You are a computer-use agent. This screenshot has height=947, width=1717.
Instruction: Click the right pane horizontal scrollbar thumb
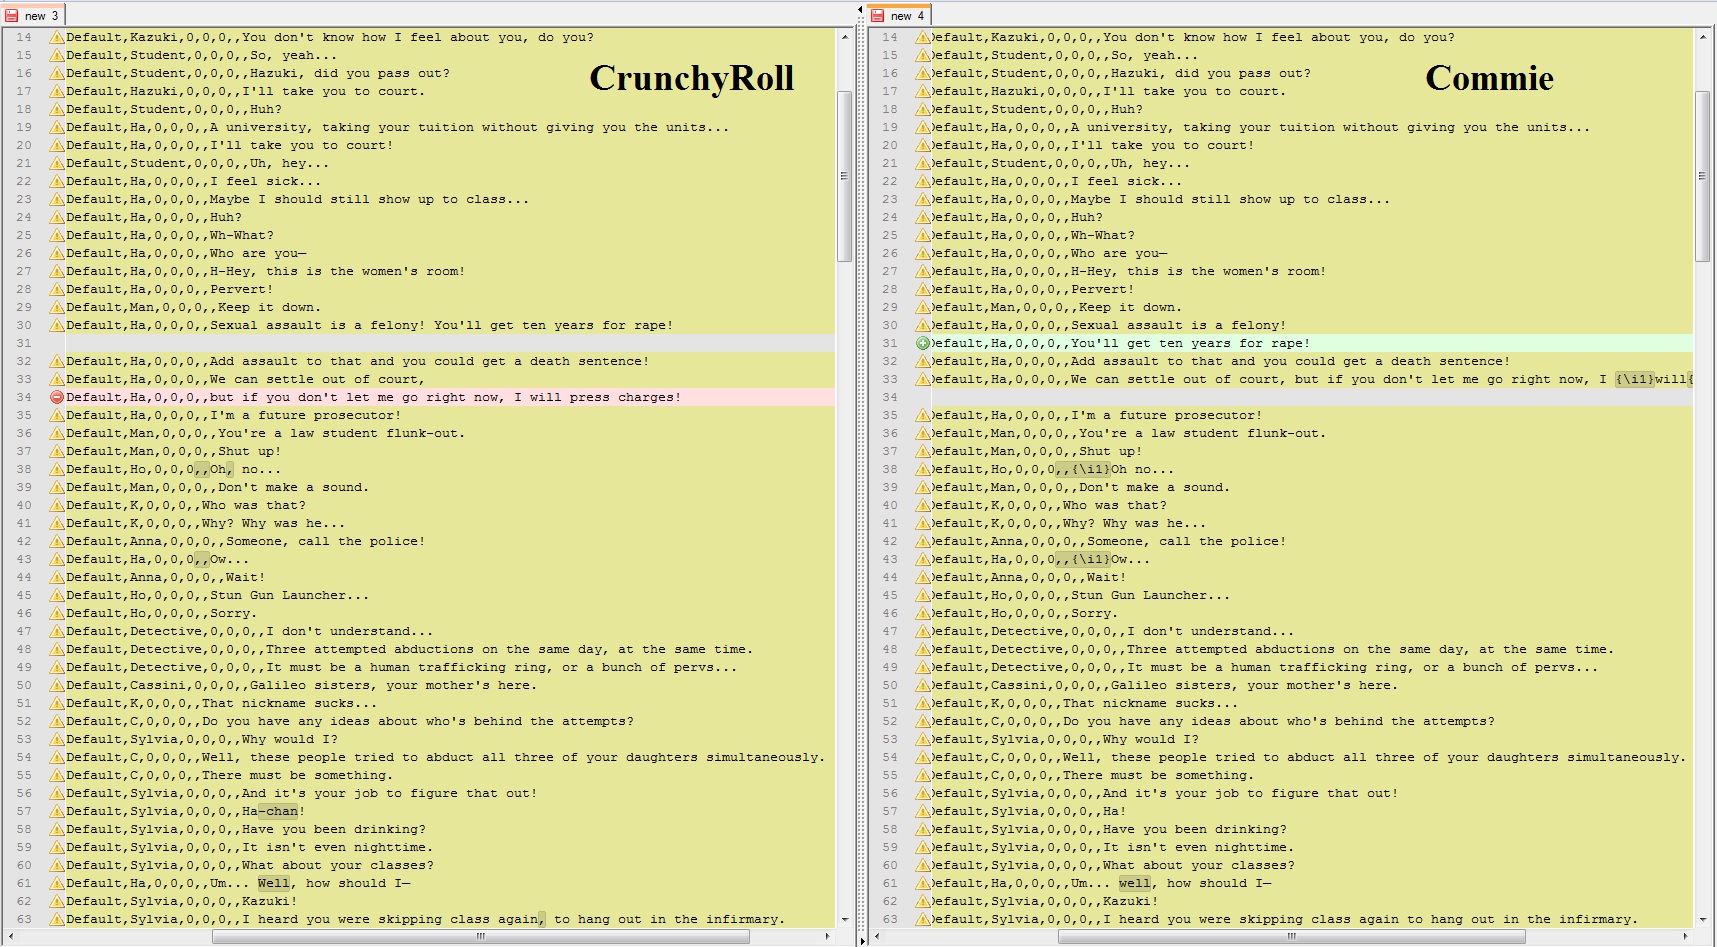tap(1292, 937)
